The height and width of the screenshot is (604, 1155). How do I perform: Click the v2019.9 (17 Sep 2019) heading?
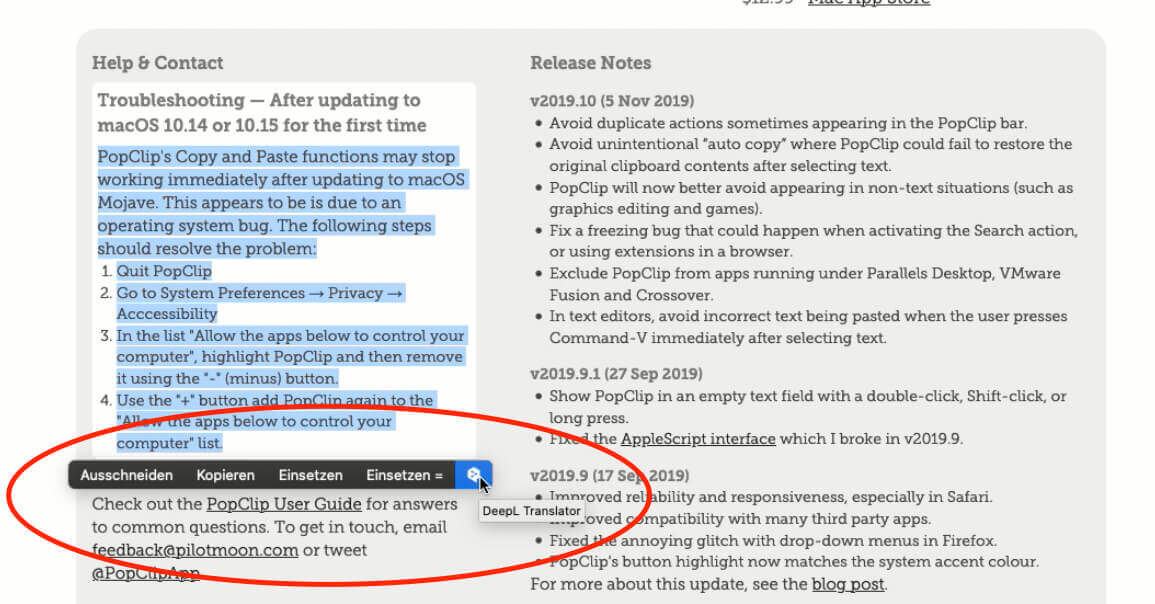[x=610, y=475]
